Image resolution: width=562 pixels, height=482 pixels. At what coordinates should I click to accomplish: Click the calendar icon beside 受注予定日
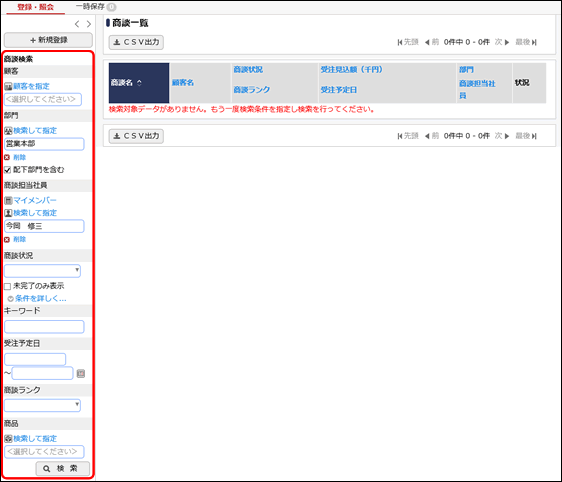click(81, 374)
